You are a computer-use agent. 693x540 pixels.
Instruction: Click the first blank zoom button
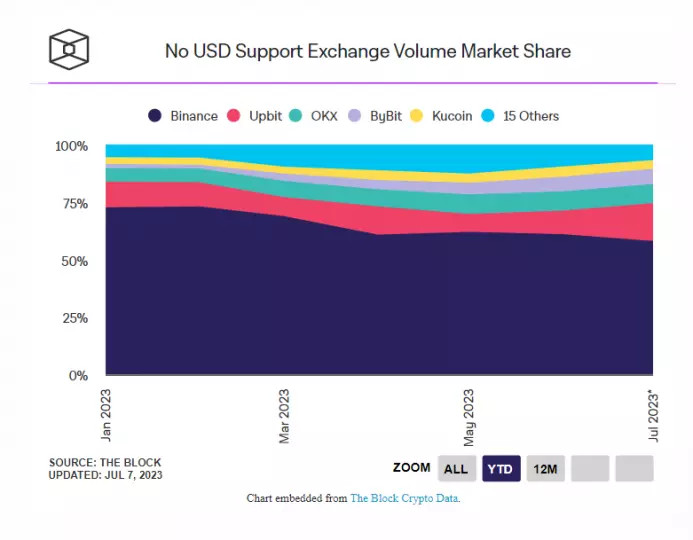[590, 468]
